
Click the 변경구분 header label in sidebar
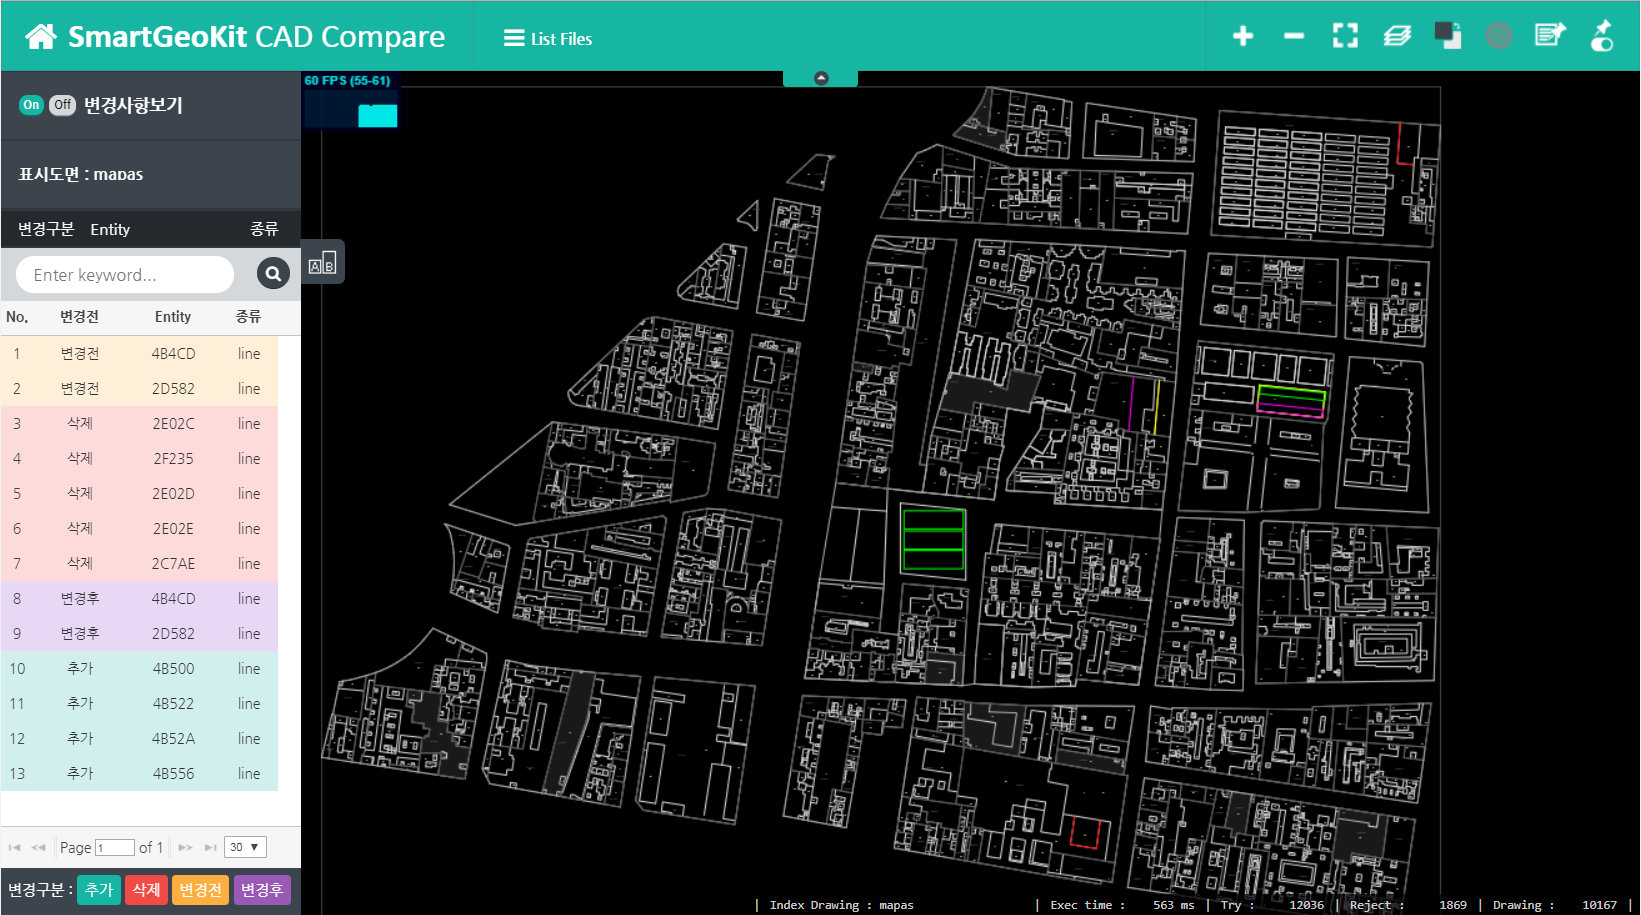click(x=46, y=229)
